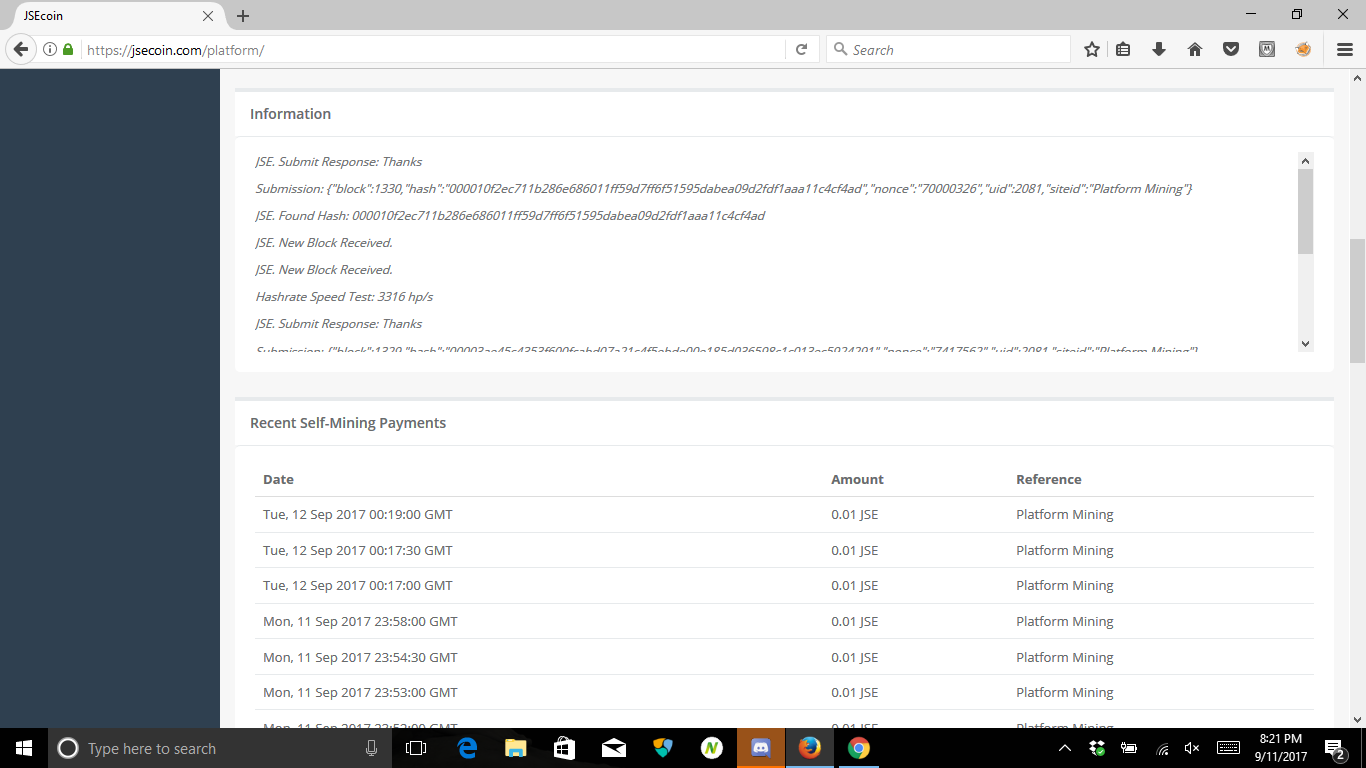1366x768 pixels.
Task: Open a new browser tab
Action: tap(243, 16)
